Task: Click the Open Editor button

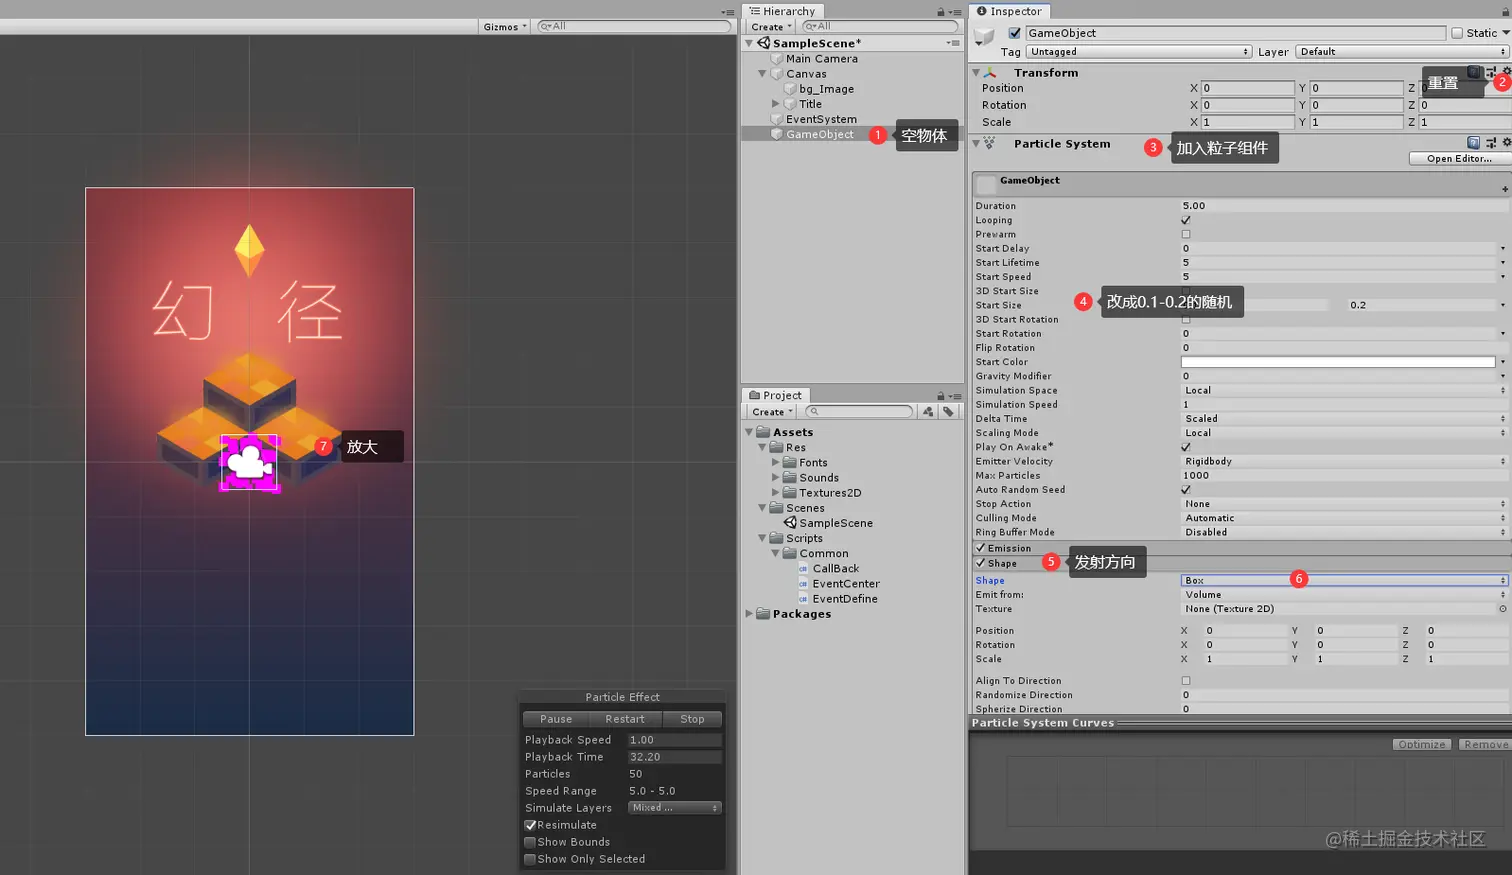Action: pyautogui.click(x=1459, y=159)
